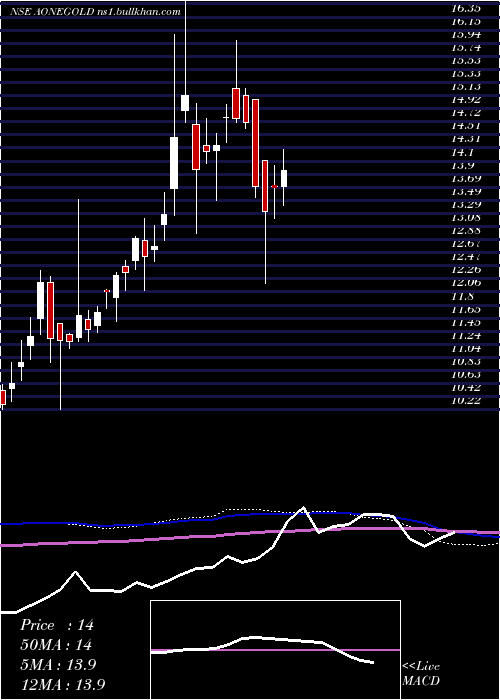The width and height of the screenshot is (500, 700).
Task: Click the 13.29 price axis label
Action: 465,204
